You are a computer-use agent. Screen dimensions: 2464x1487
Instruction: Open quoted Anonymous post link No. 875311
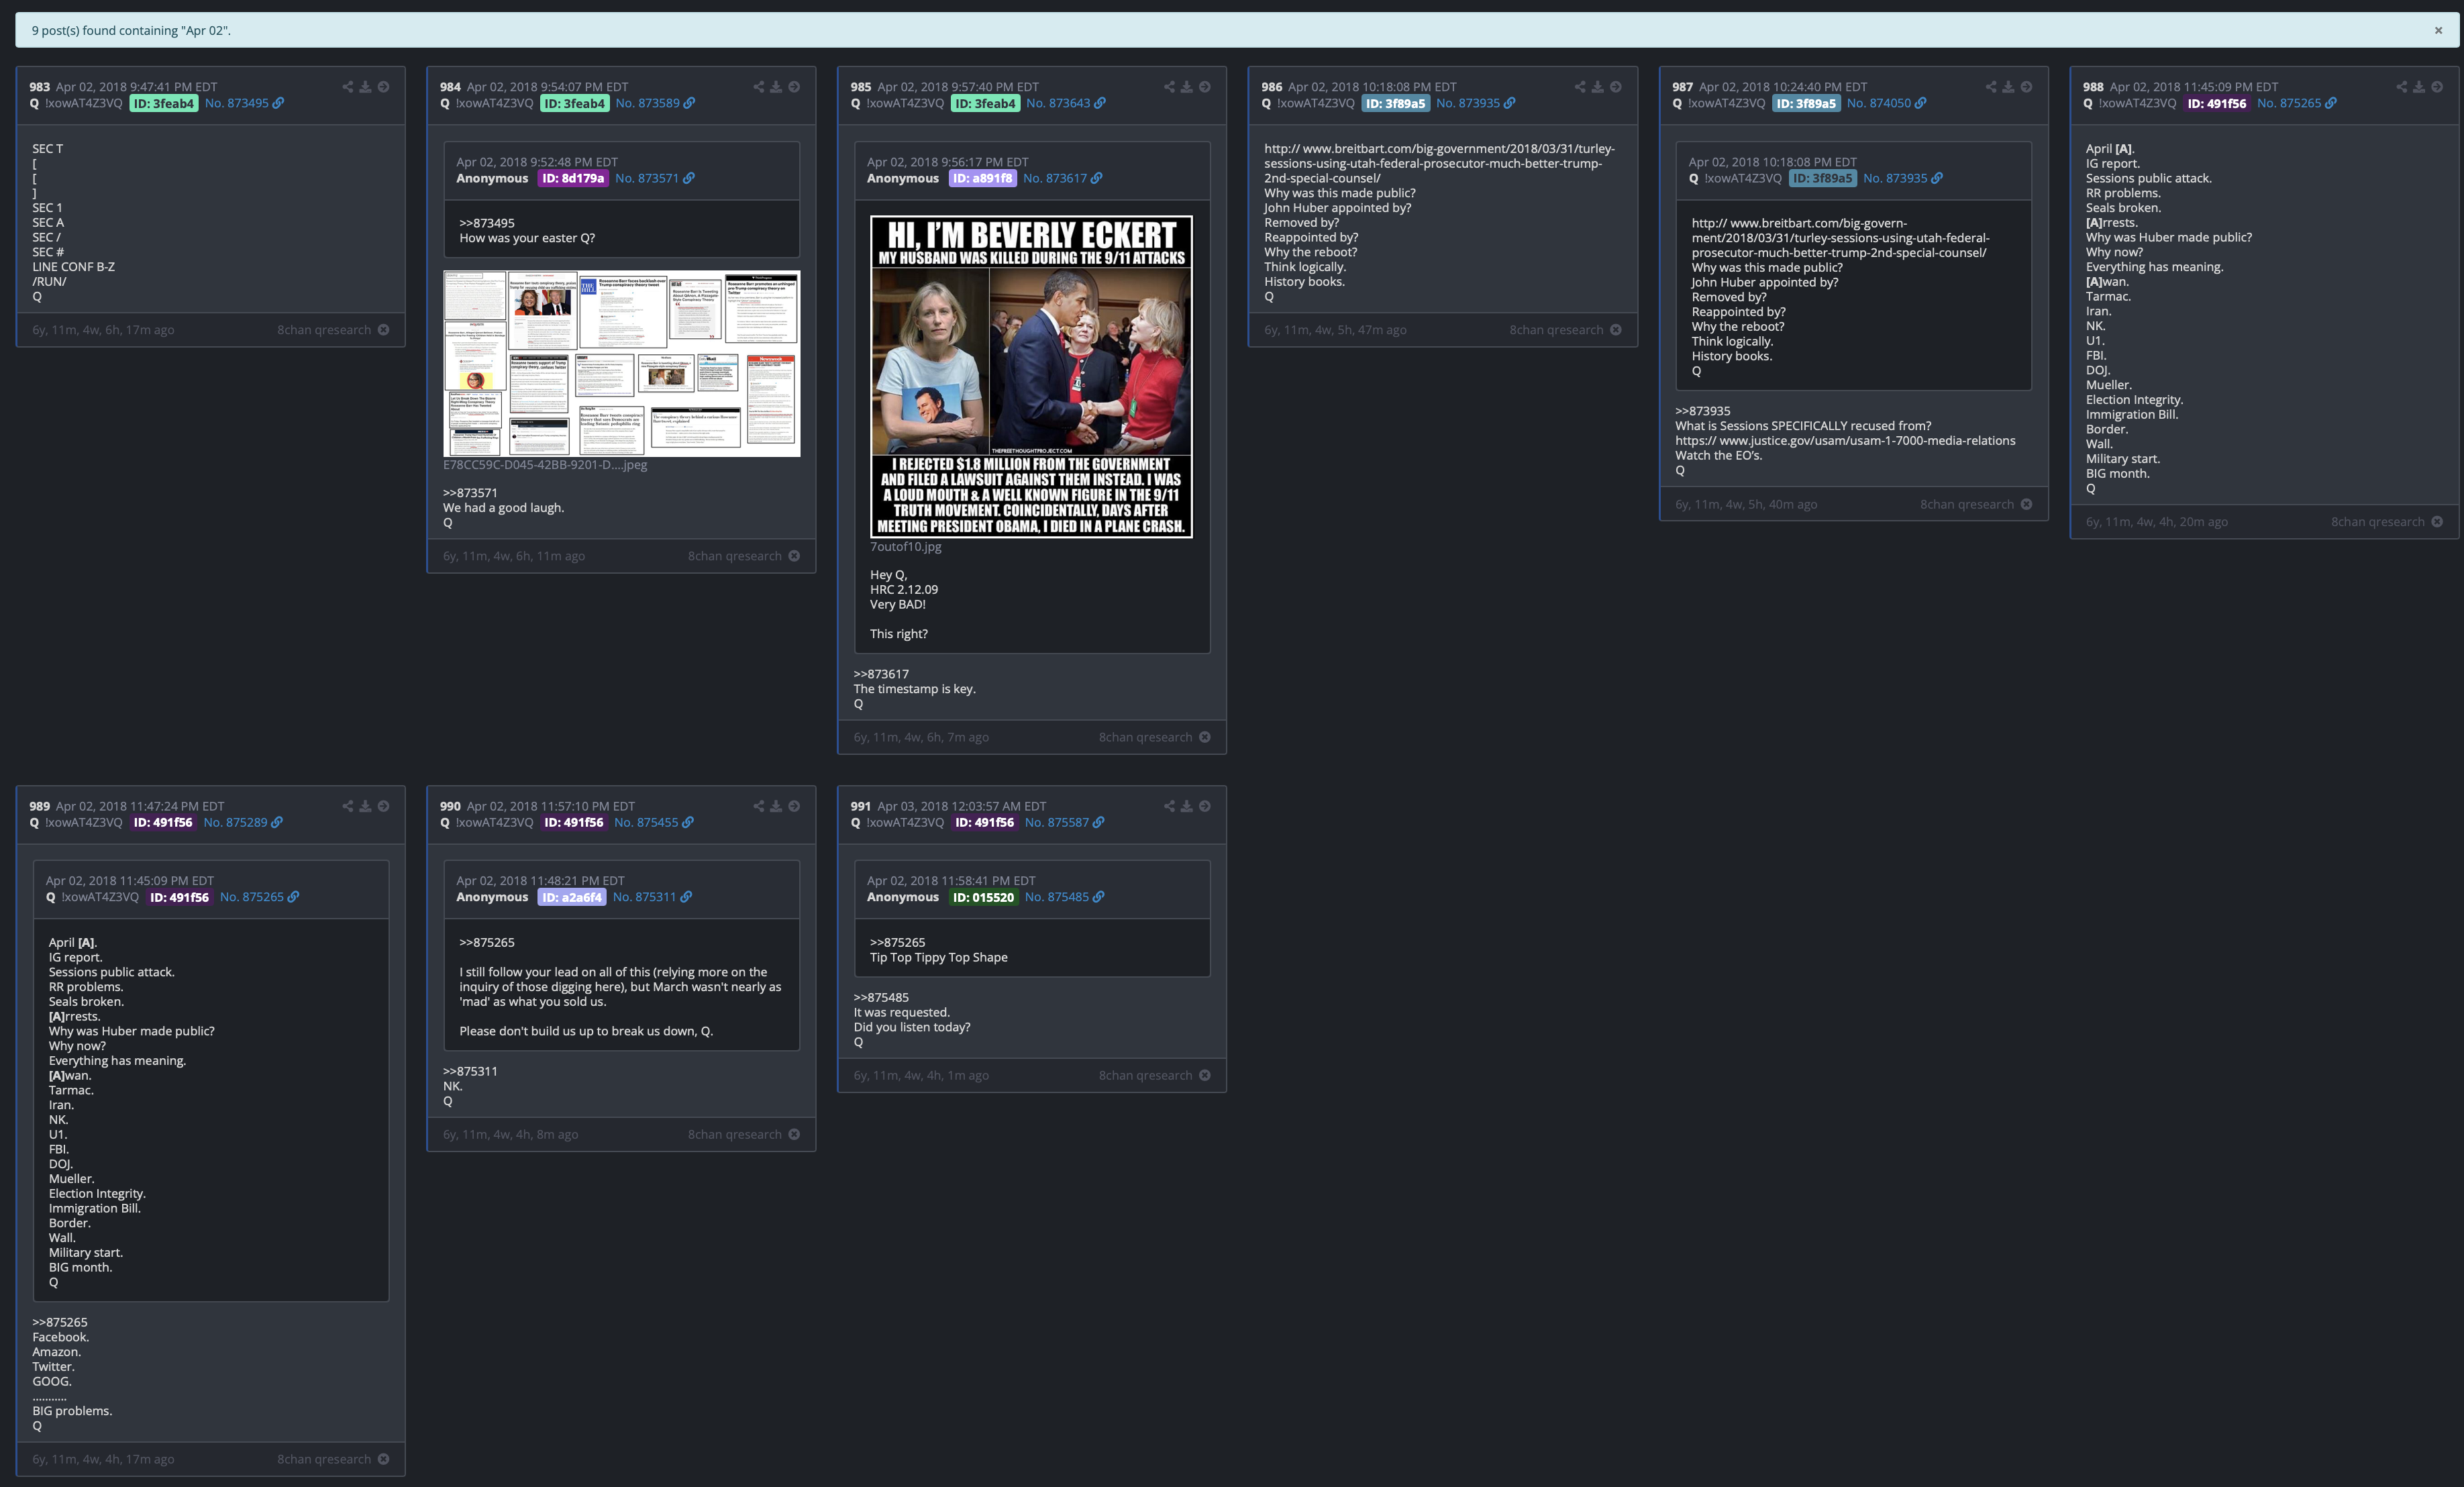[x=652, y=897]
